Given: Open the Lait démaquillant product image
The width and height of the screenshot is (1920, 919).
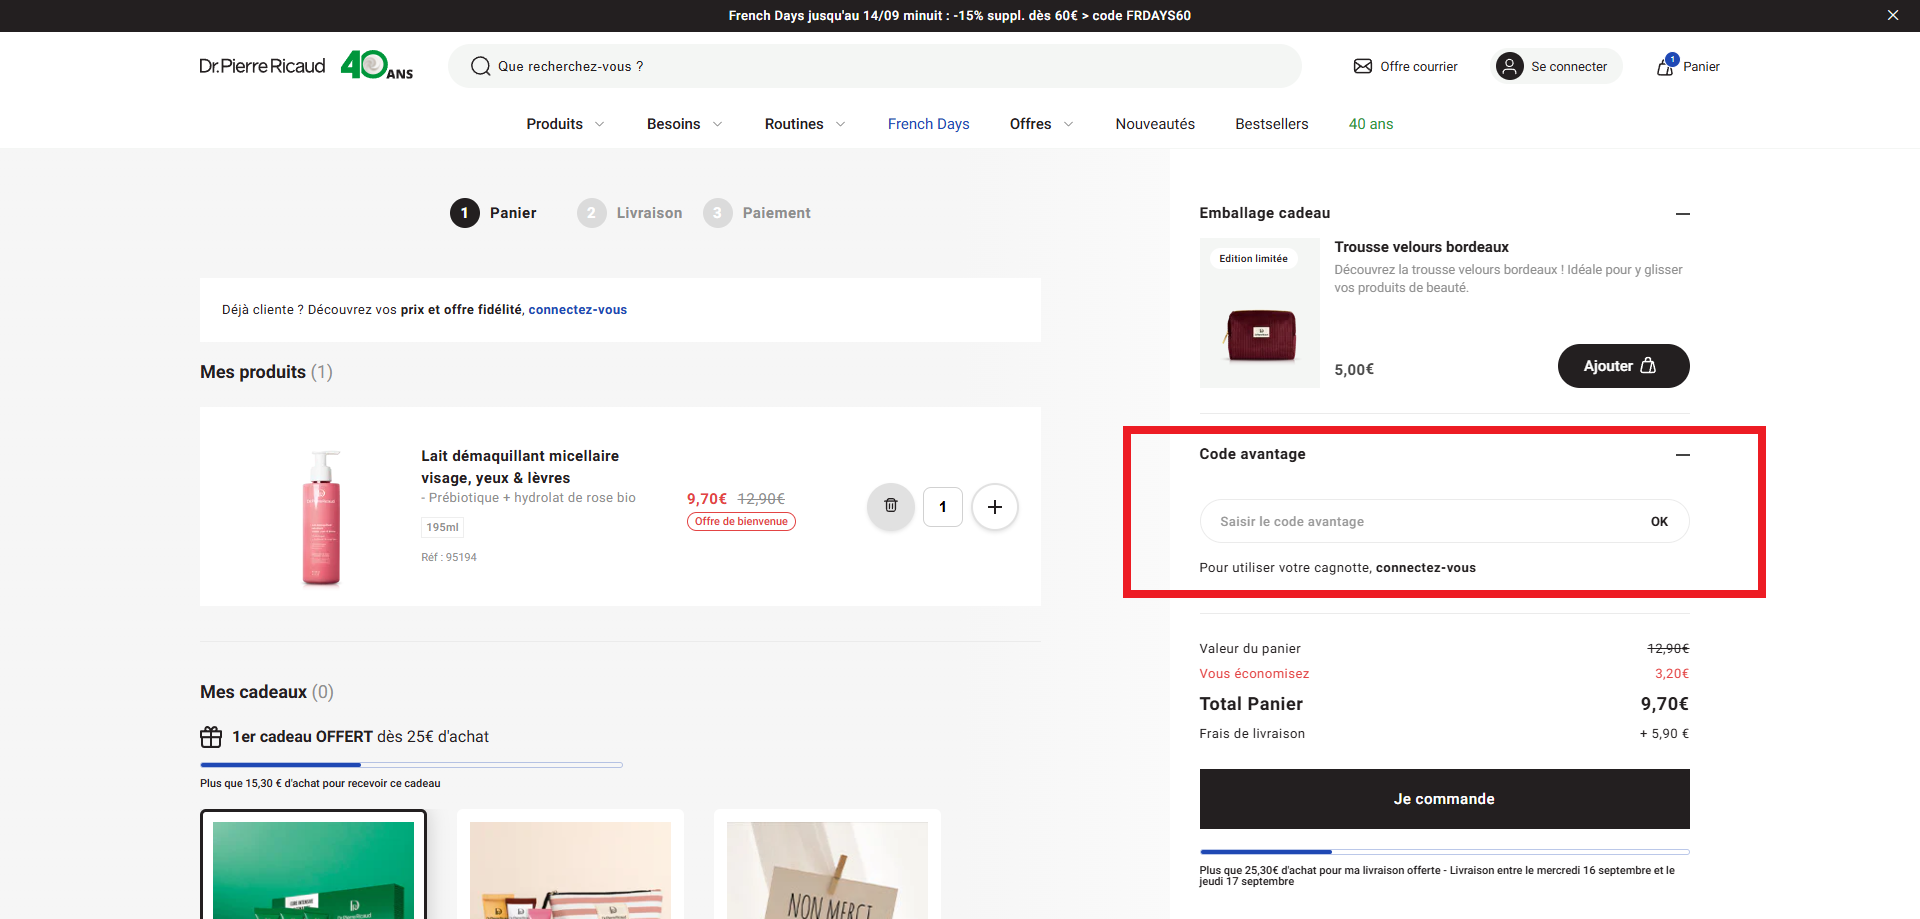Looking at the screenshot, I should point(321,518).
